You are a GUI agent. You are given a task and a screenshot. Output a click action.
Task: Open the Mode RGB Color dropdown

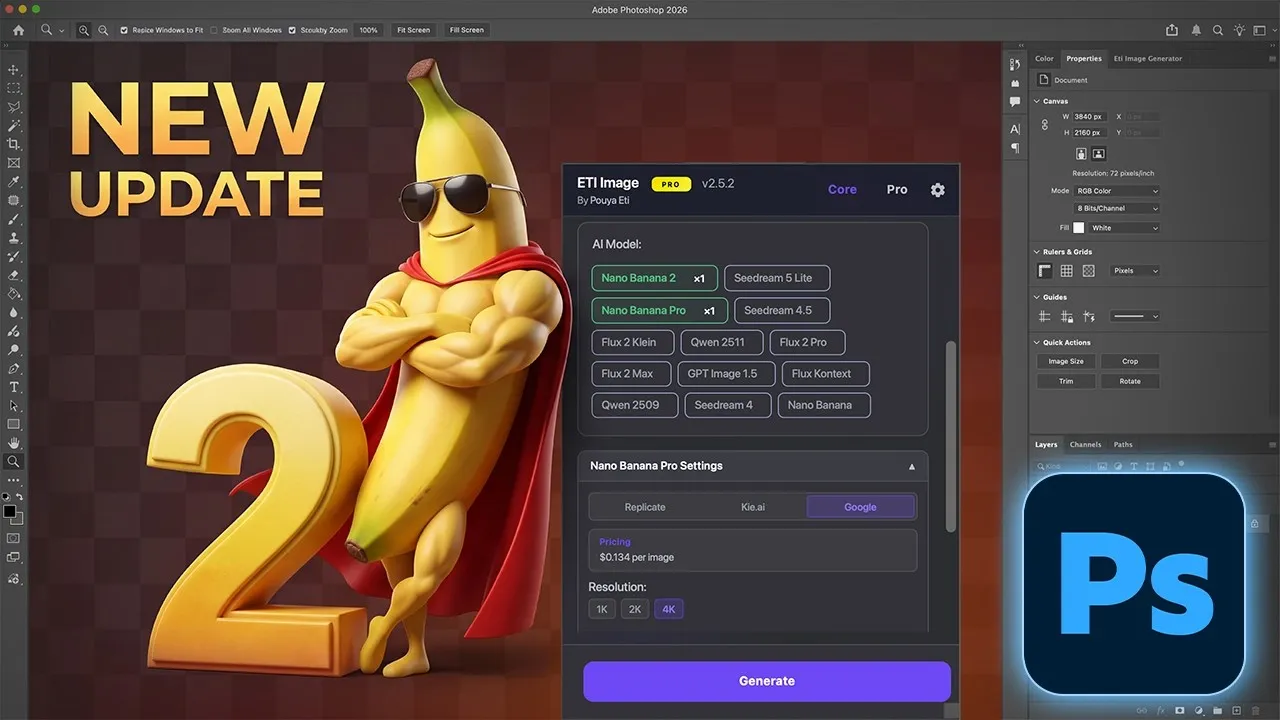pyautogui.click(x=1117, y=190)
